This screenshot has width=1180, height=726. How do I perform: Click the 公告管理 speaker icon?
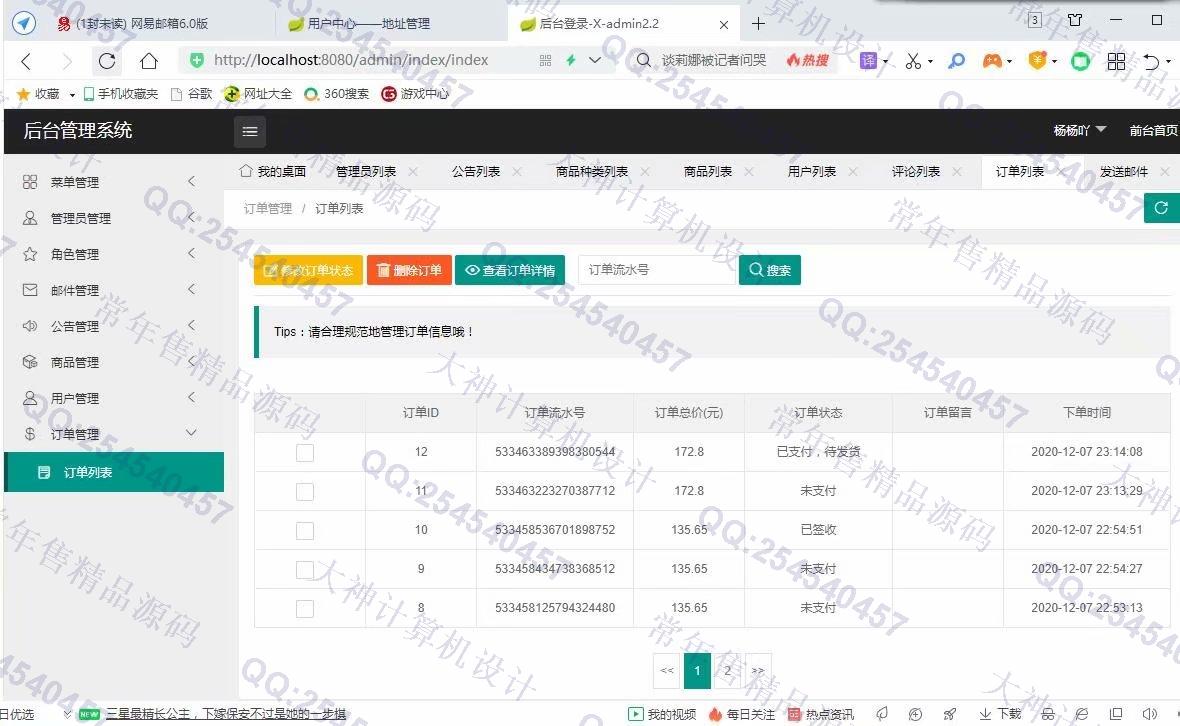tap(30, 326)
